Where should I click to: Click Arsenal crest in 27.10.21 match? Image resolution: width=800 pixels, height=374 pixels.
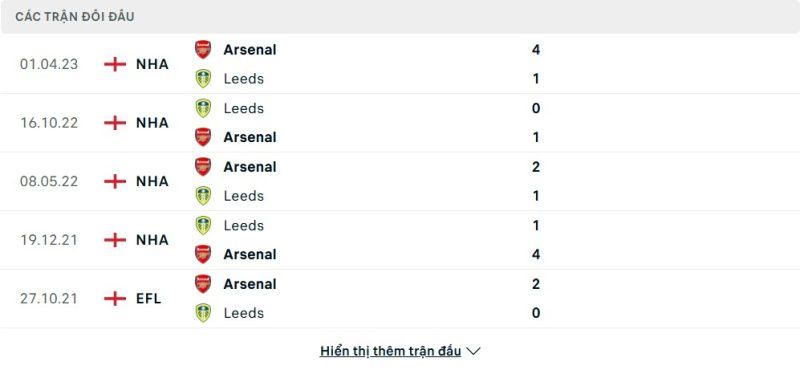[x=203, y=284]
